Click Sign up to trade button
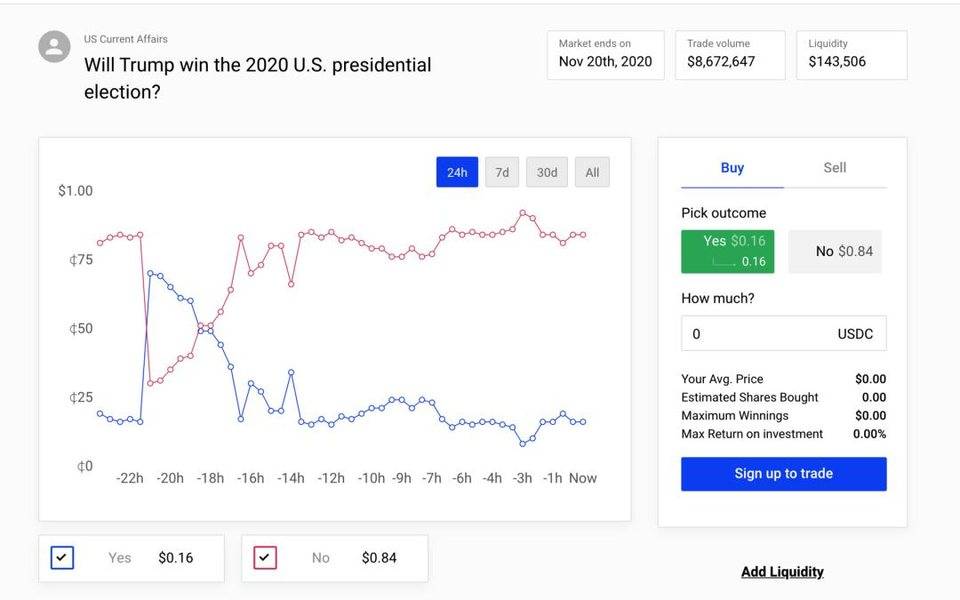This screenshot has width=960, height=600. coord(784,474)
